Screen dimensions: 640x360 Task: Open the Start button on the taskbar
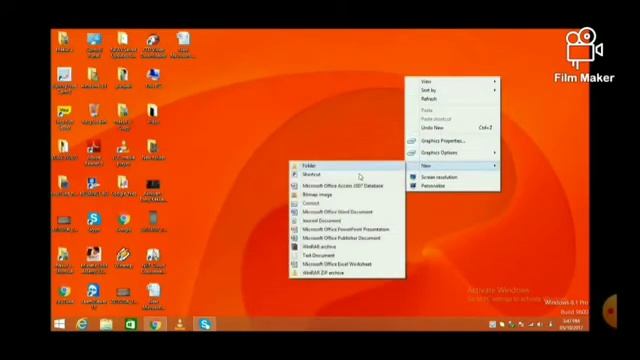[x=60, y=324]
